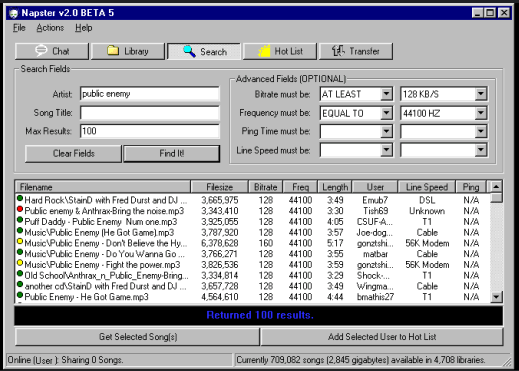Image resolution: width=519 pixels, height=371 pixels.
Task: Click the Clear Fields button
Action: (73, 154)
